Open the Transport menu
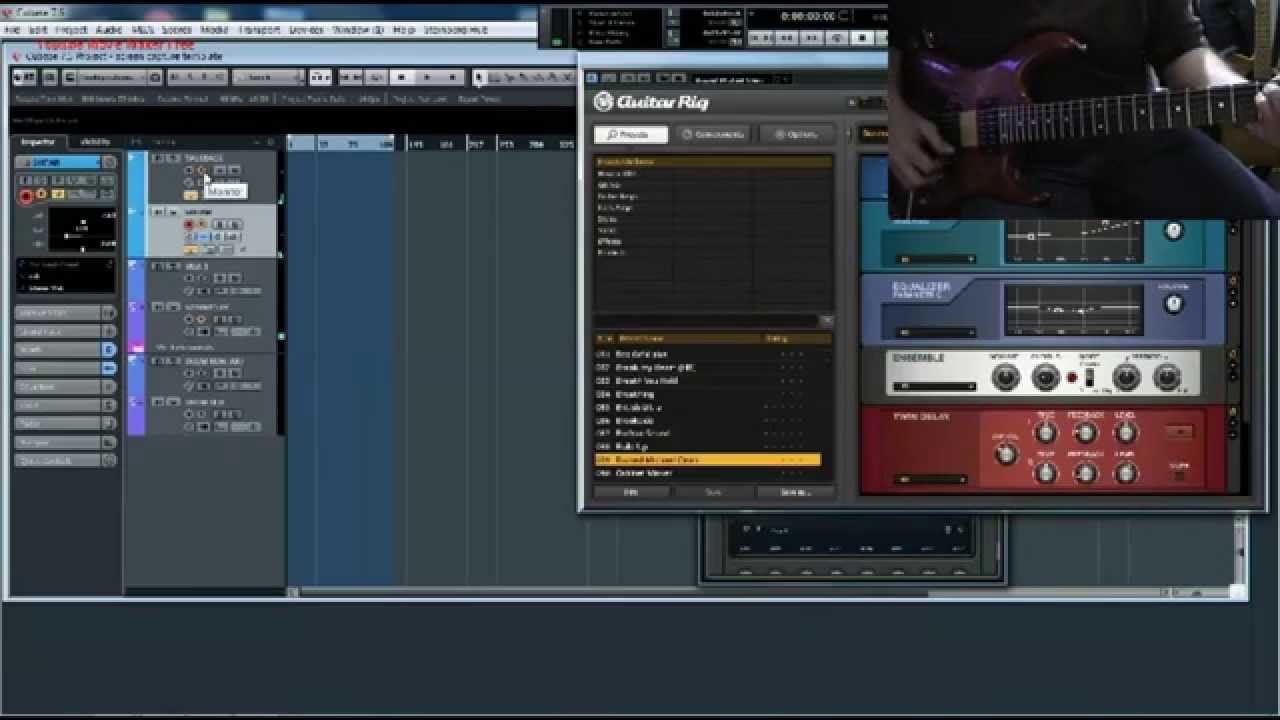 pos(259,30)
